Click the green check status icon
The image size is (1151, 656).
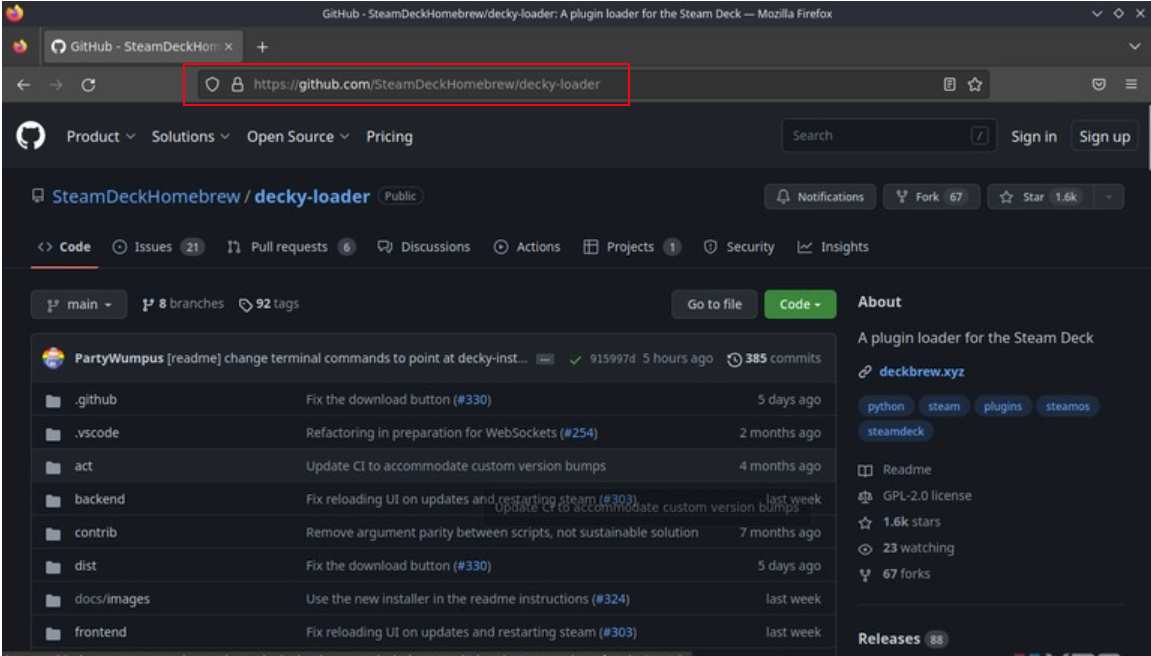[x=575, y=360]
